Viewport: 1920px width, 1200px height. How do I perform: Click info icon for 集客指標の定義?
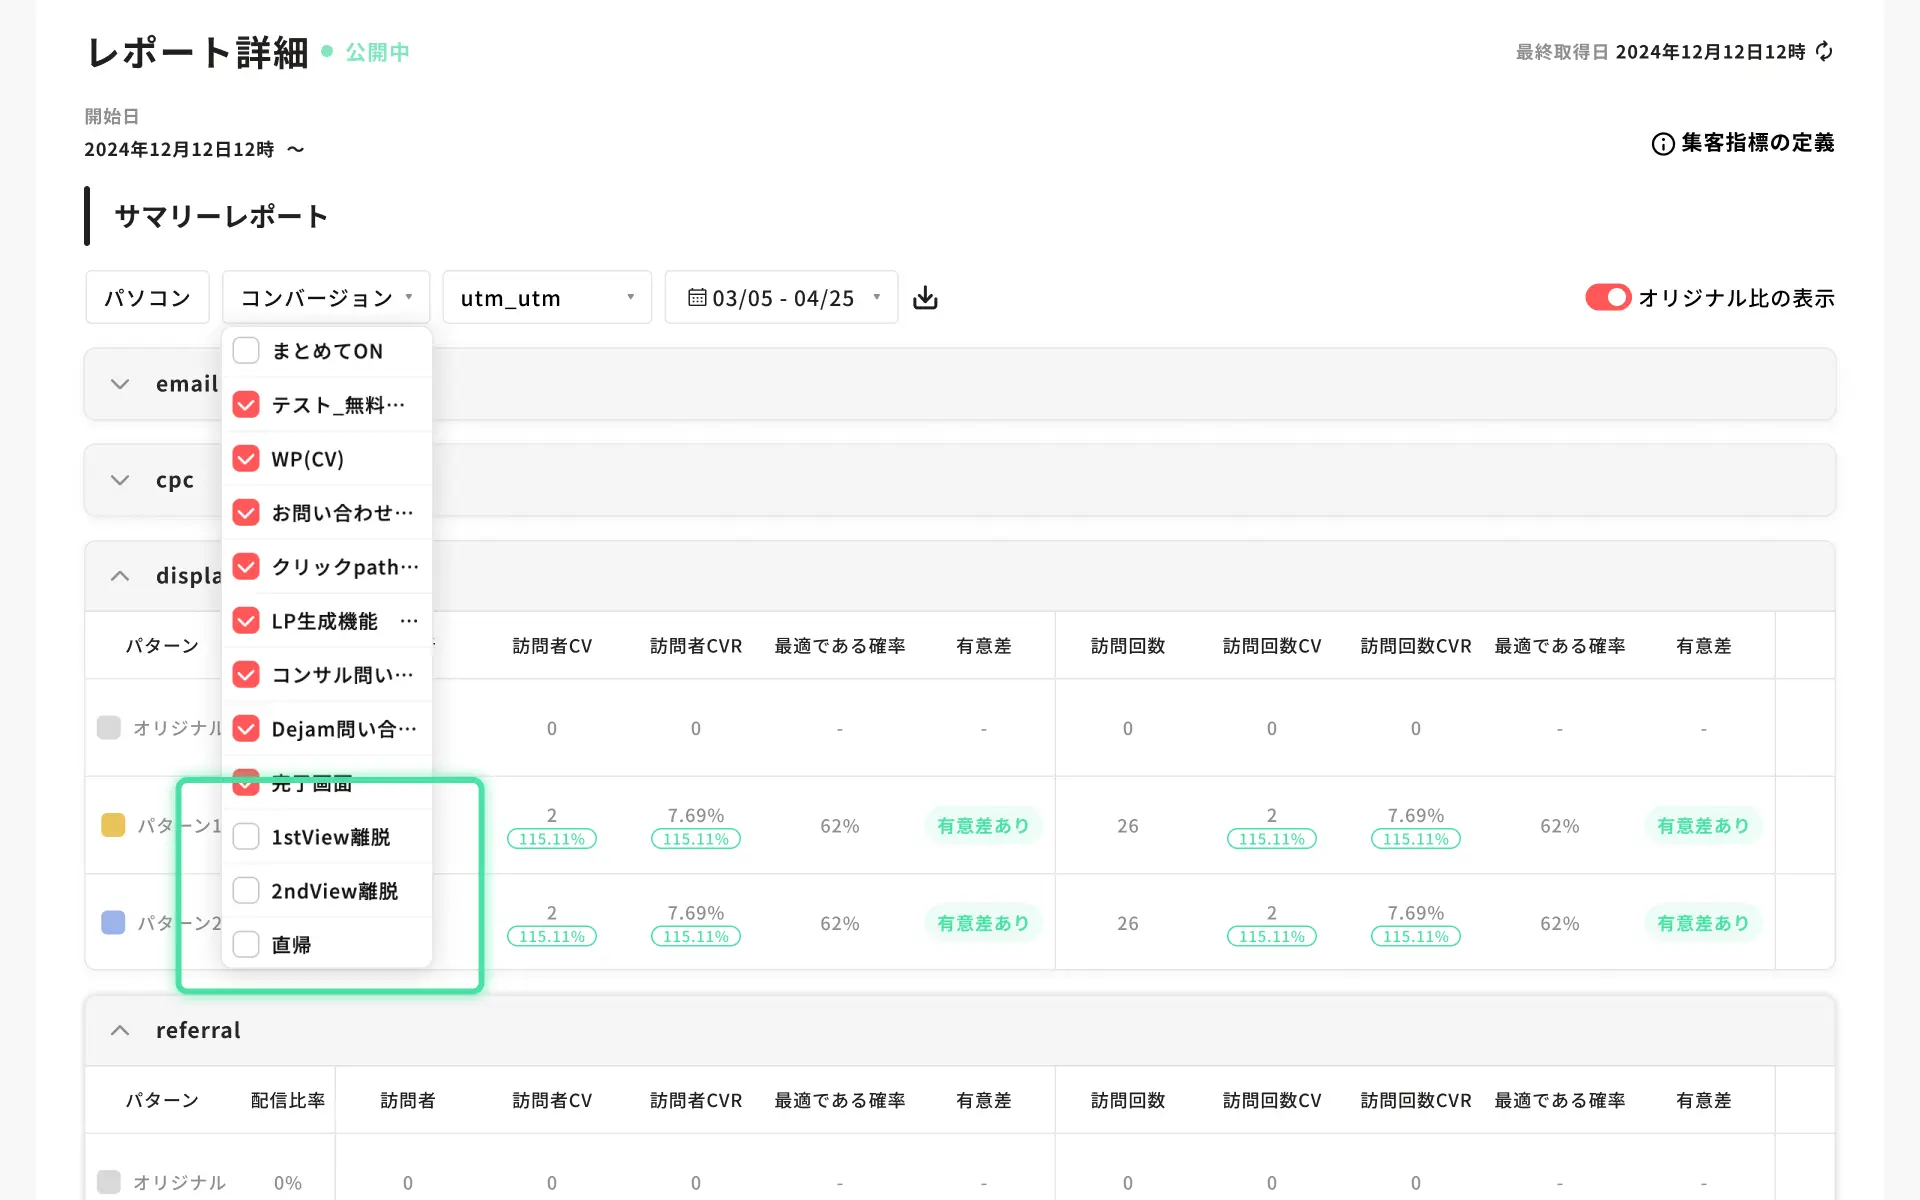[x=1662, y=144]
